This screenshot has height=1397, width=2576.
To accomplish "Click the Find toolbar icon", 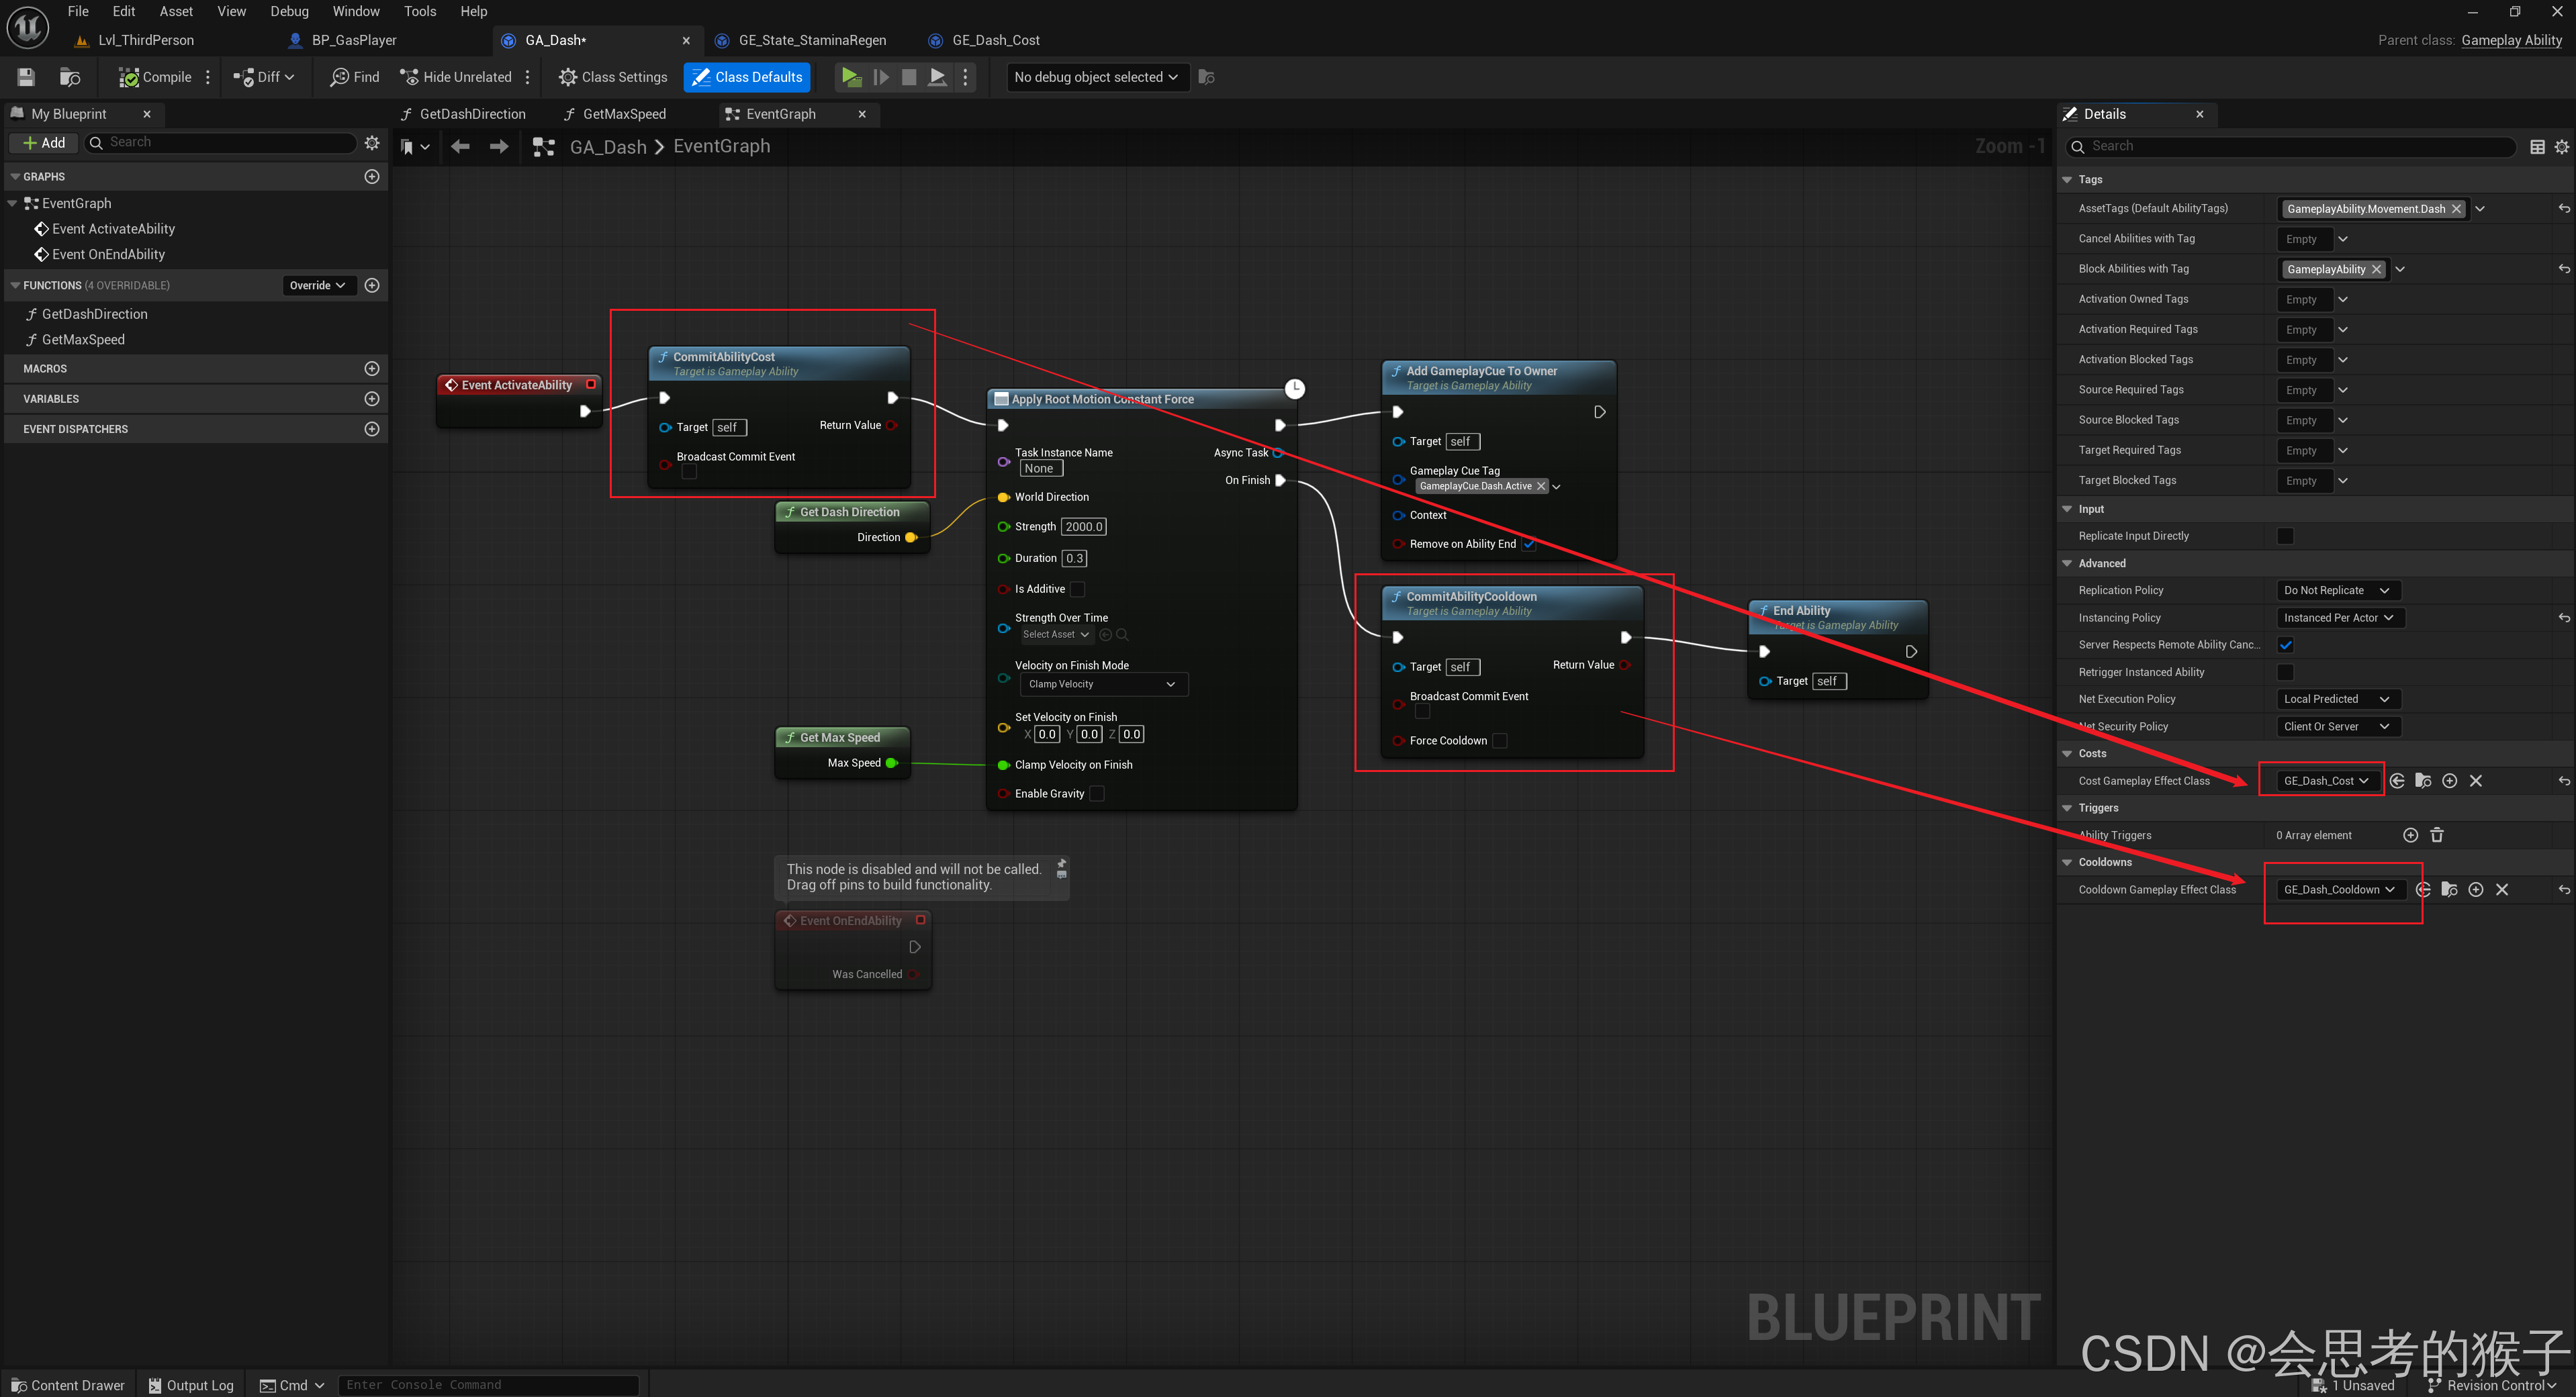I will 355,77.
